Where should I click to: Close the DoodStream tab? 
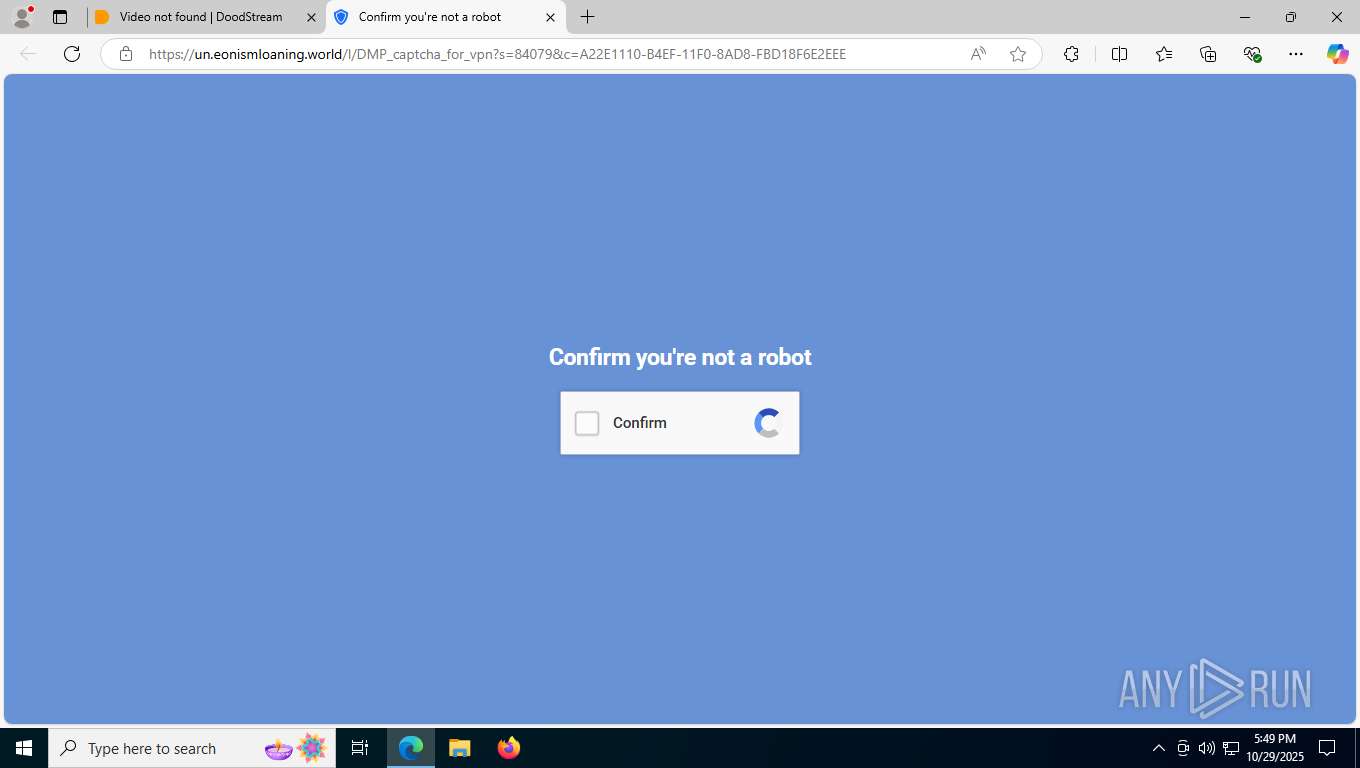point(312,17)
